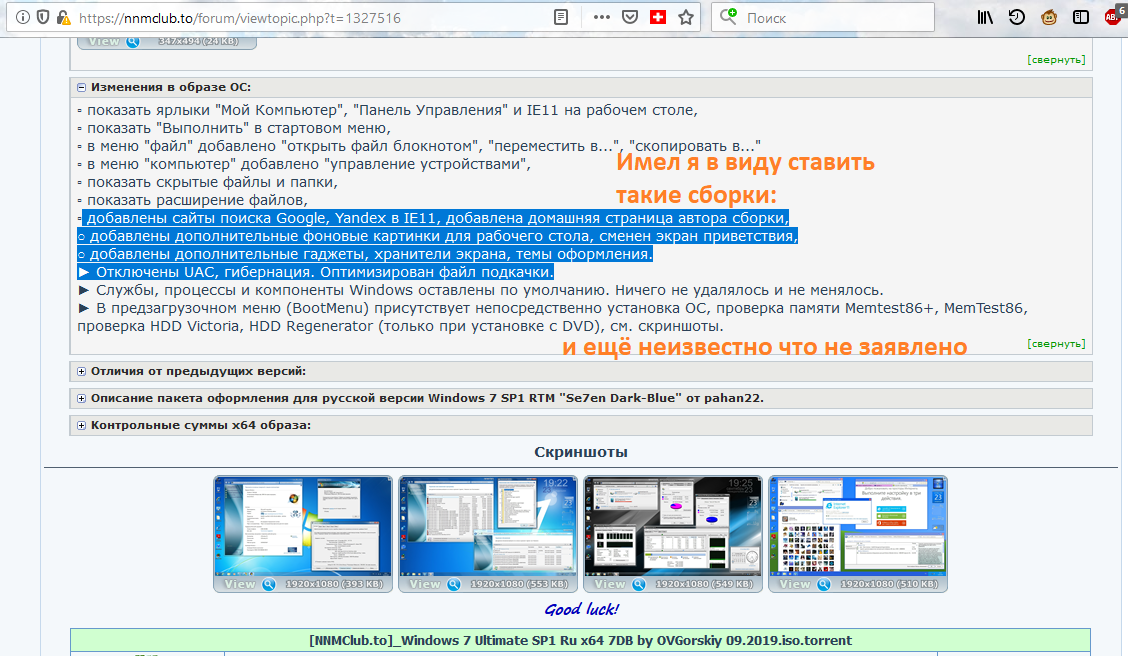Click the "Скриншоты" heading
Screen dimensions: 1128x656
(x=581, y=452)
